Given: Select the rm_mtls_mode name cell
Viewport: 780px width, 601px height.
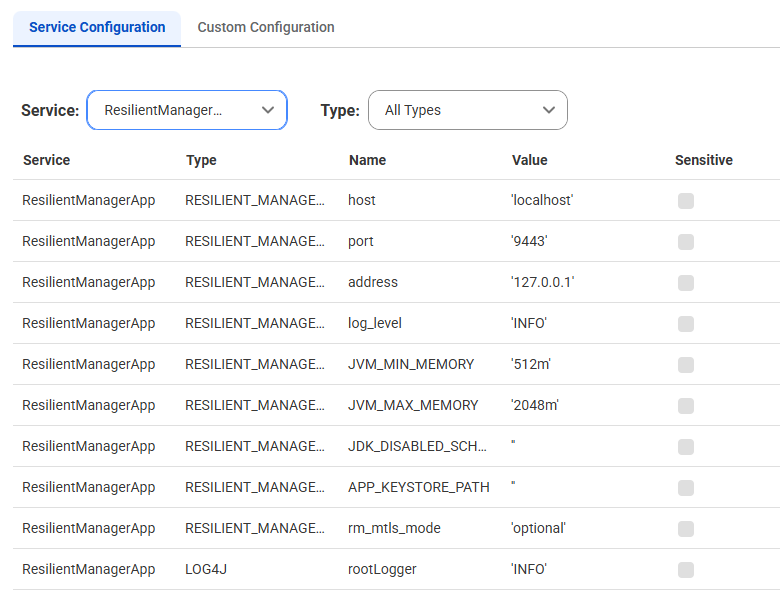Looking at the screenshot, I should point(394,528).
